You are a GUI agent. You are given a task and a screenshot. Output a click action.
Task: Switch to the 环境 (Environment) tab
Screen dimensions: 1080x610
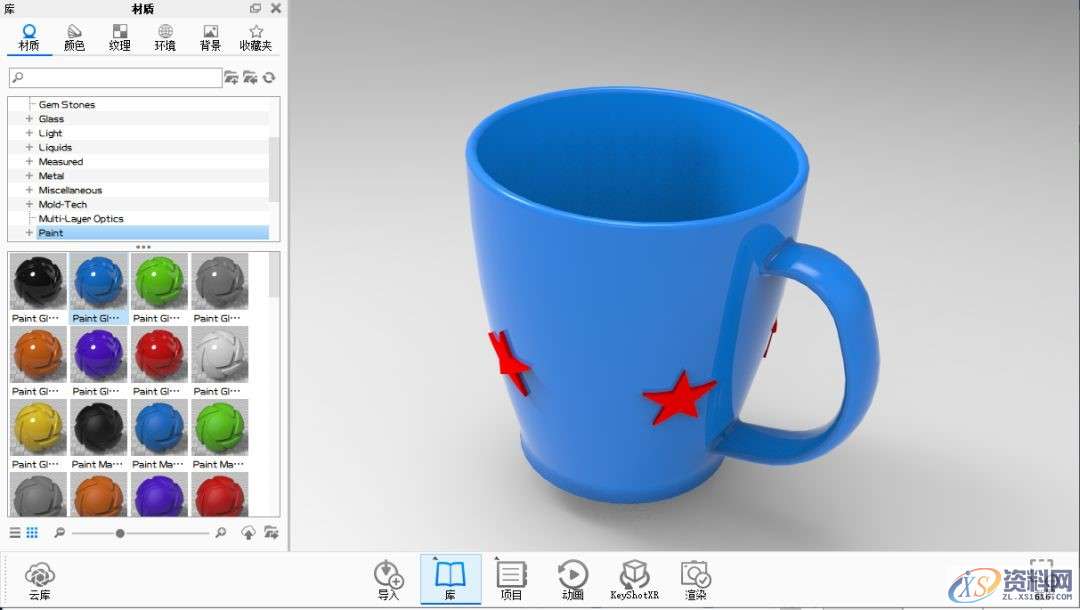click(x=164, y=37)
